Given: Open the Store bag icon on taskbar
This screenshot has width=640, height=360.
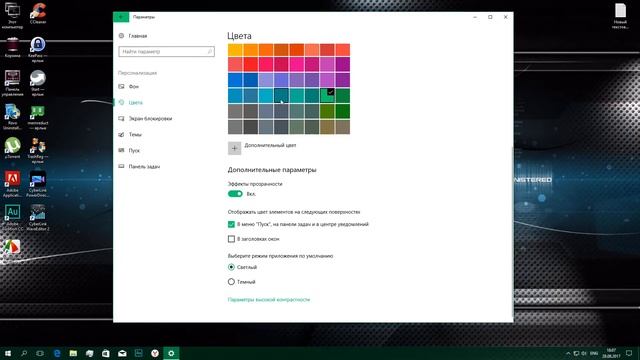Looking at the screenshot, I should point(106,353).
